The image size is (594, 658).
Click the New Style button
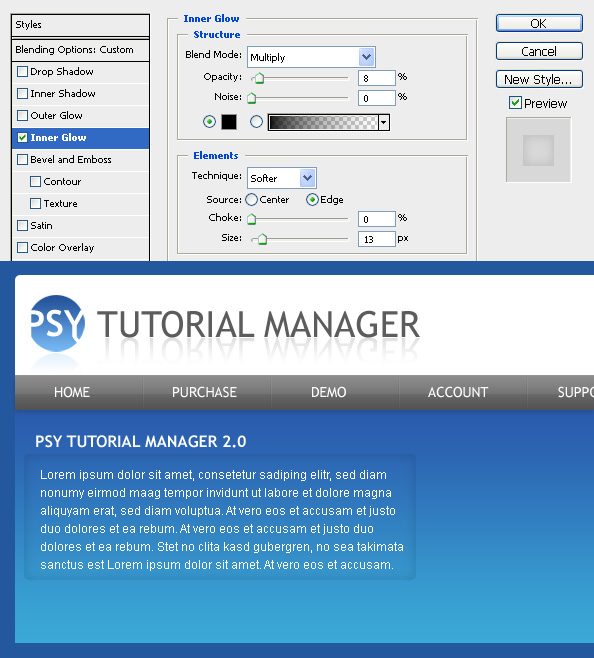(539, 79)
